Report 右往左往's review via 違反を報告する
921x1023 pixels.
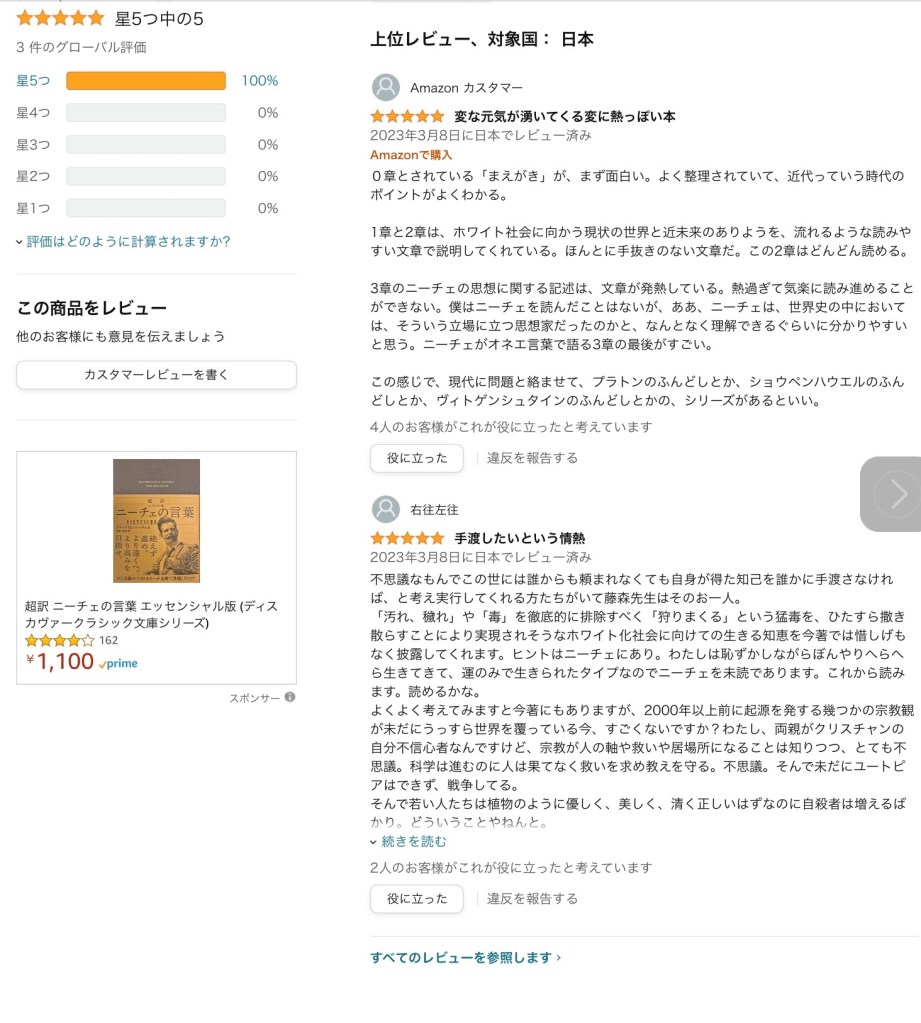(x=532, y=899)
